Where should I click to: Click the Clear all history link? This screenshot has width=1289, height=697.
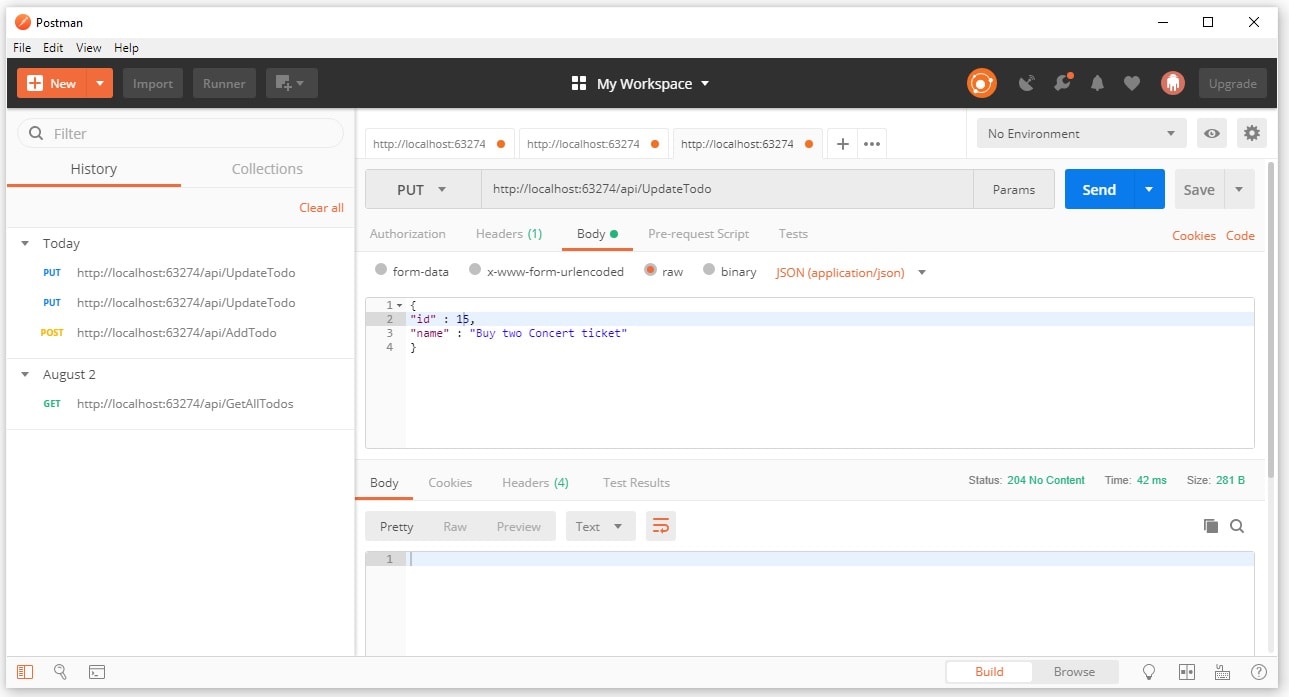[x=321, y=208]
